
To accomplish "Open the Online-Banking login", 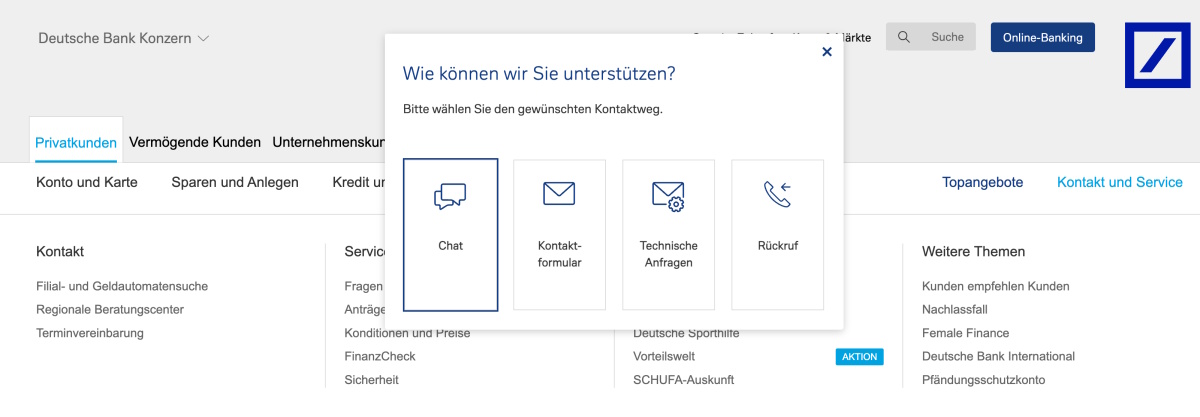I will (1042, 37).
